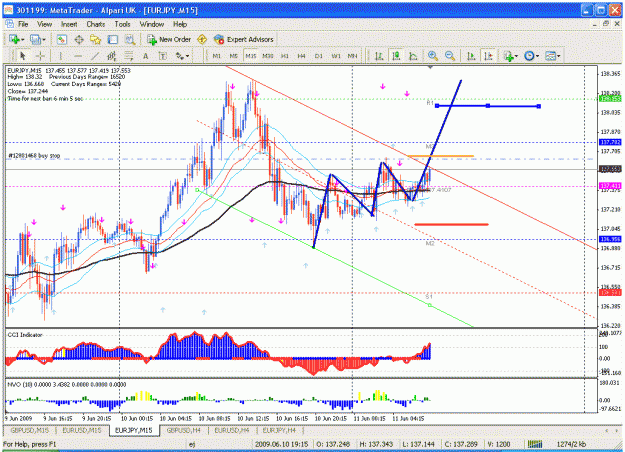Open the Insert menu
The width and height of the screenshot is (625, 452).
(69, 24)
